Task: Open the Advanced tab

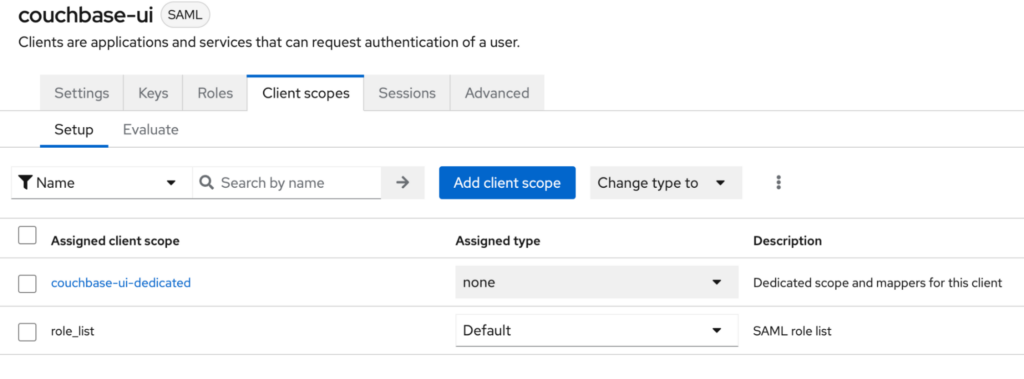Action: [x=497, y=93]
